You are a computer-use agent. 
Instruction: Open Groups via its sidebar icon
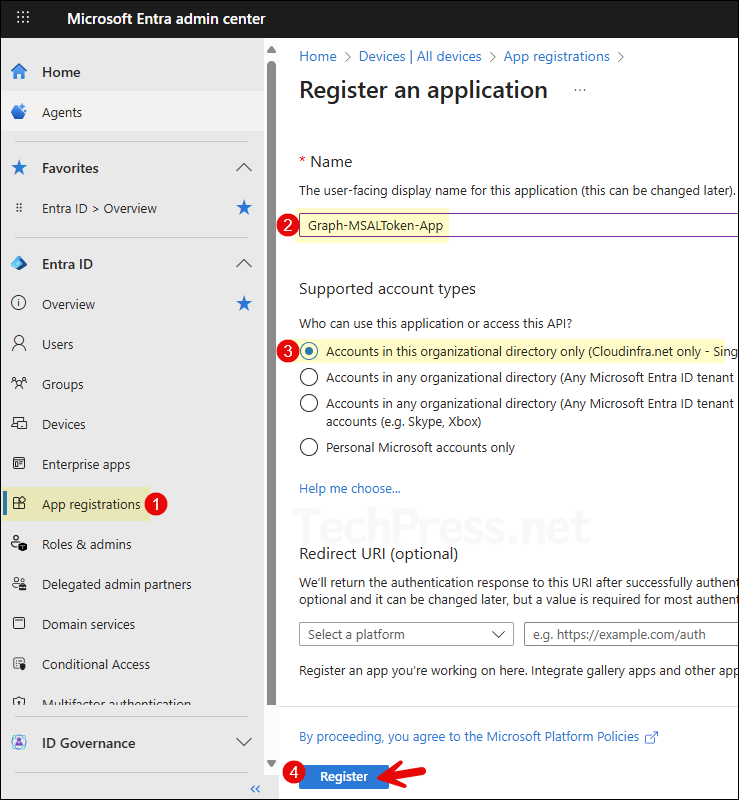pyautogui.click(x=19, y=384)
